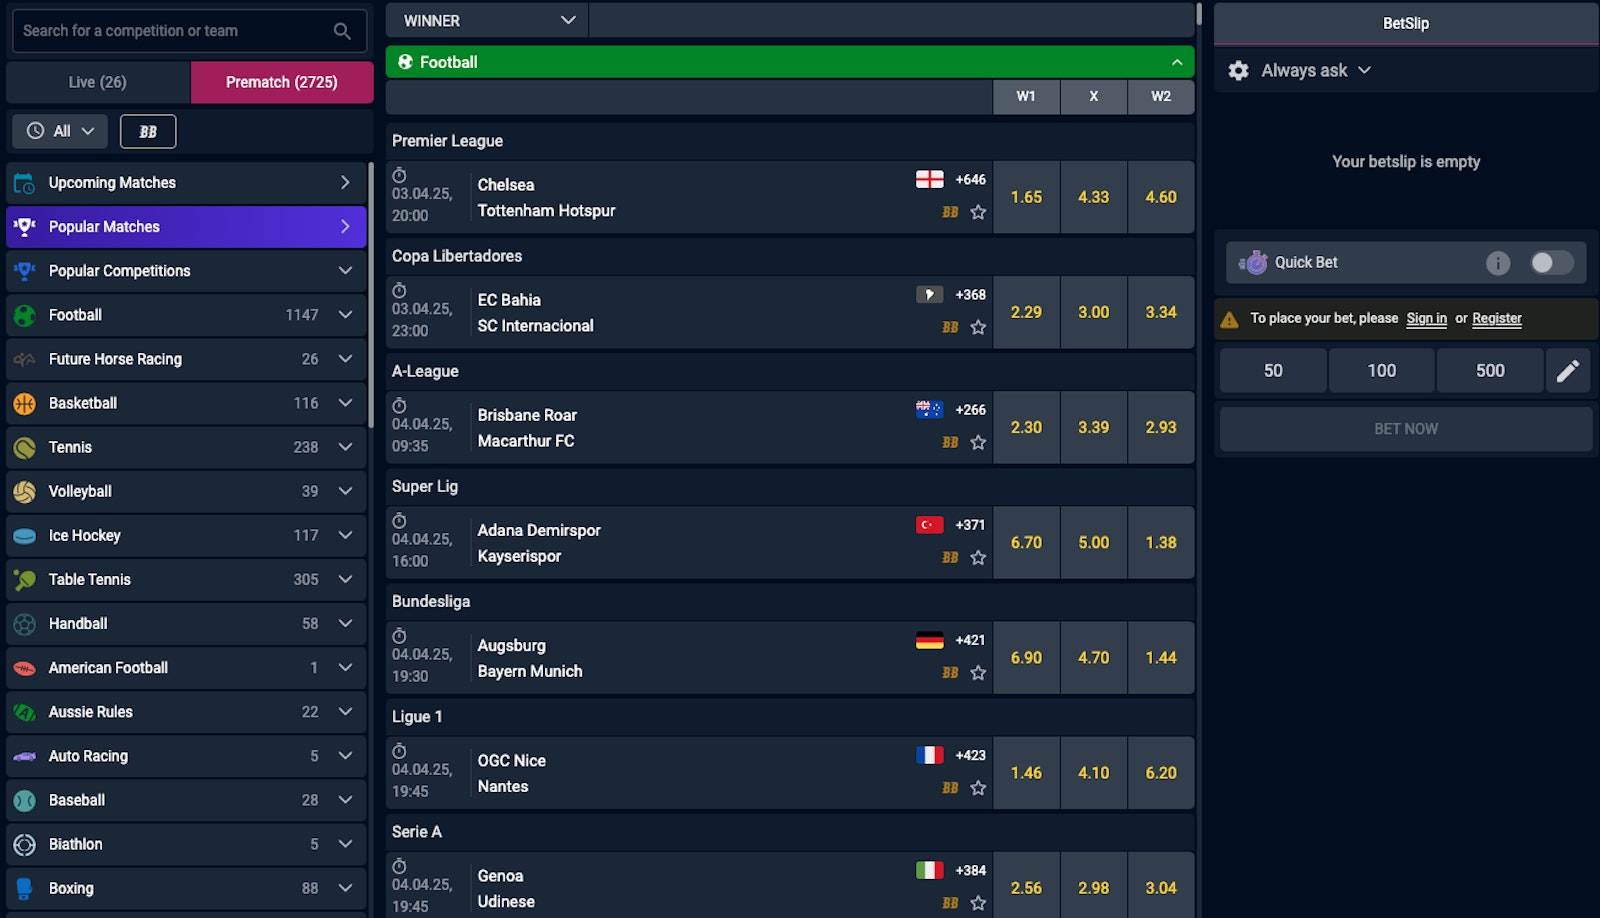Edit stake amount with the pencil icon

coord(1568,370)
